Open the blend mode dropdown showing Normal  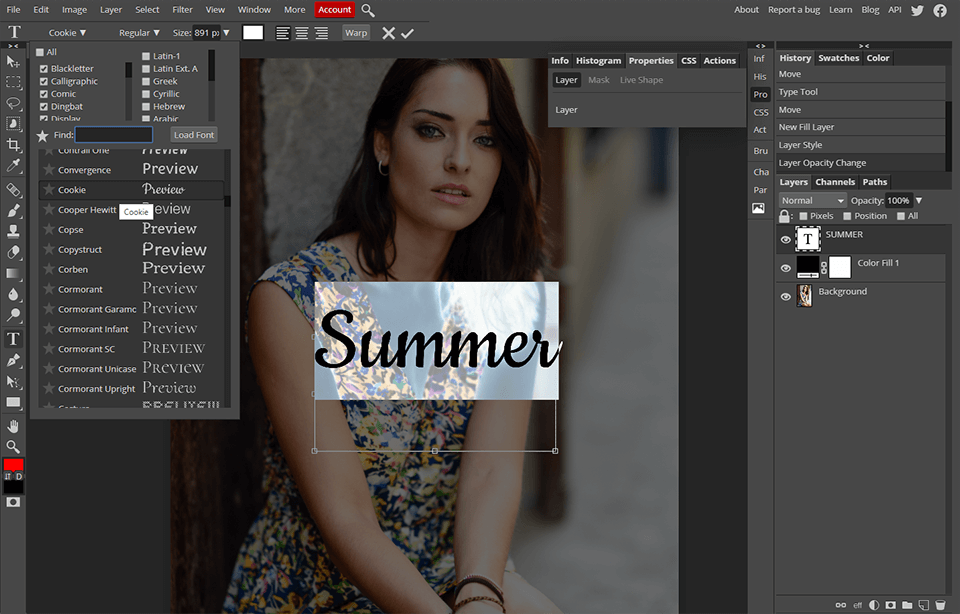(x=811, y=200)
